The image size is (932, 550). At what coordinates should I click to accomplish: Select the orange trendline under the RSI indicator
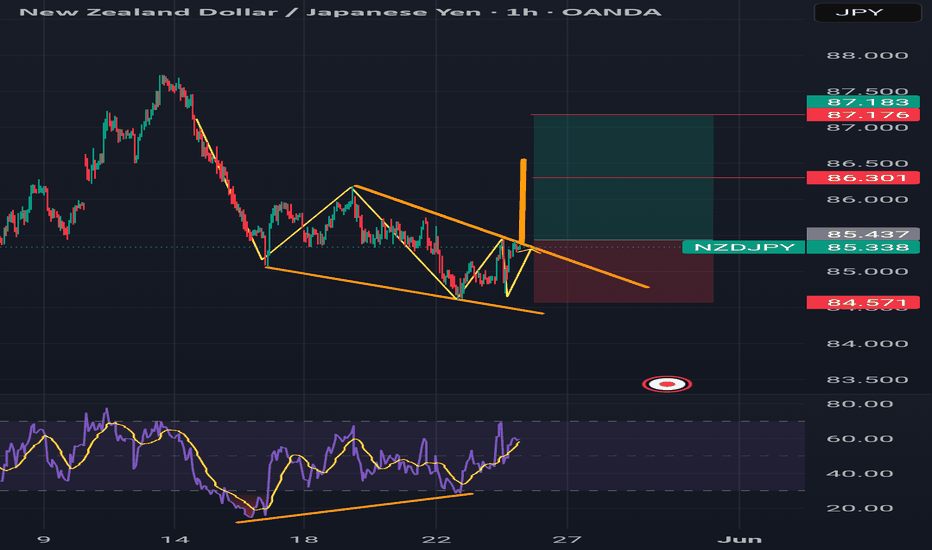coord(354,508)
